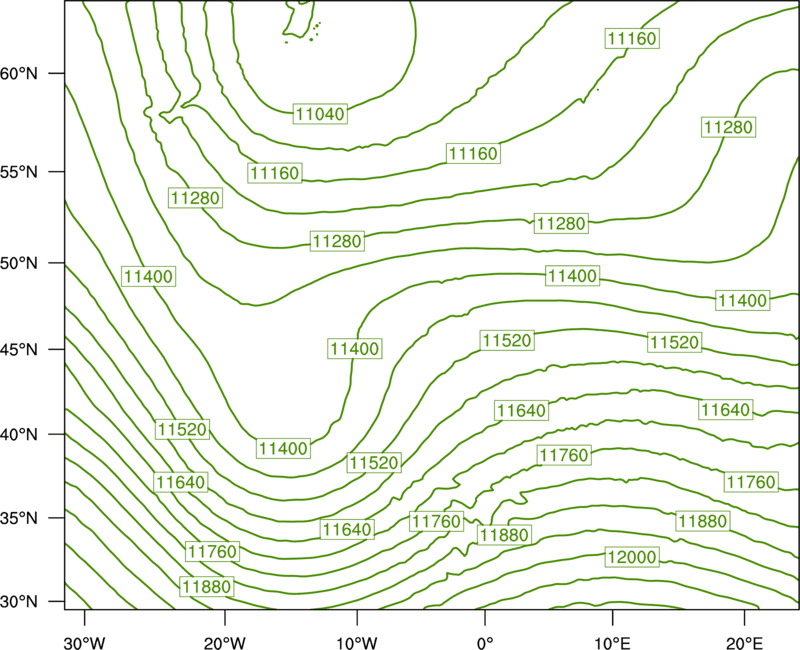The width and height of the screenshot is (800, 650).
Task: Select the 60°N latitude axis label
Action: click(x=18, y=73)
